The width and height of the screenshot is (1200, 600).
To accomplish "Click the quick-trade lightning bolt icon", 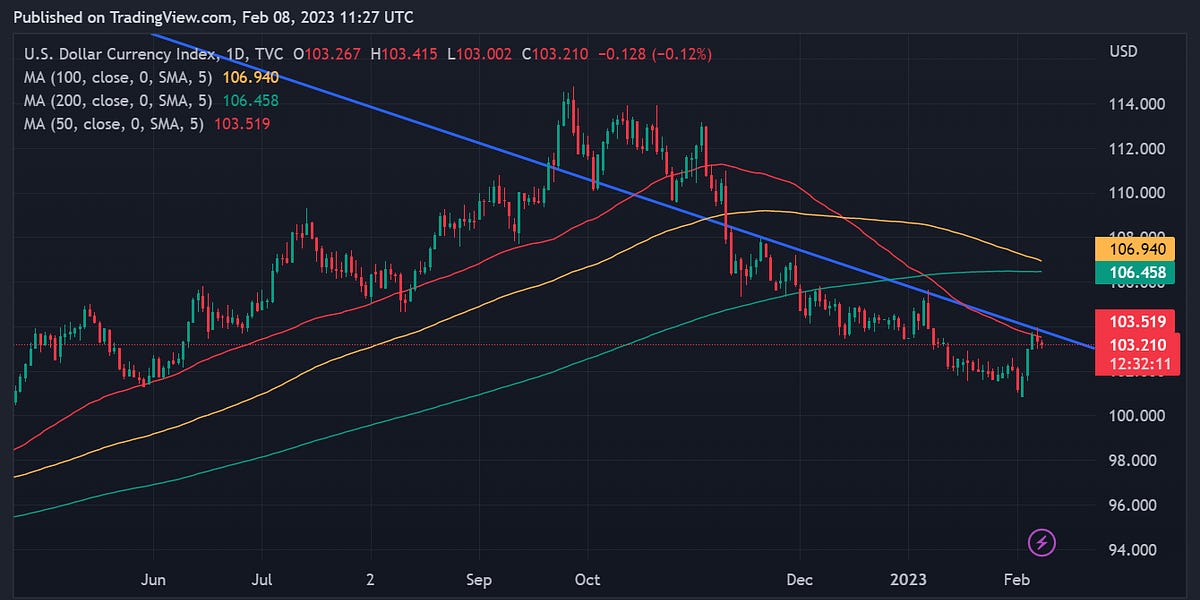I will pos(1041,544).
